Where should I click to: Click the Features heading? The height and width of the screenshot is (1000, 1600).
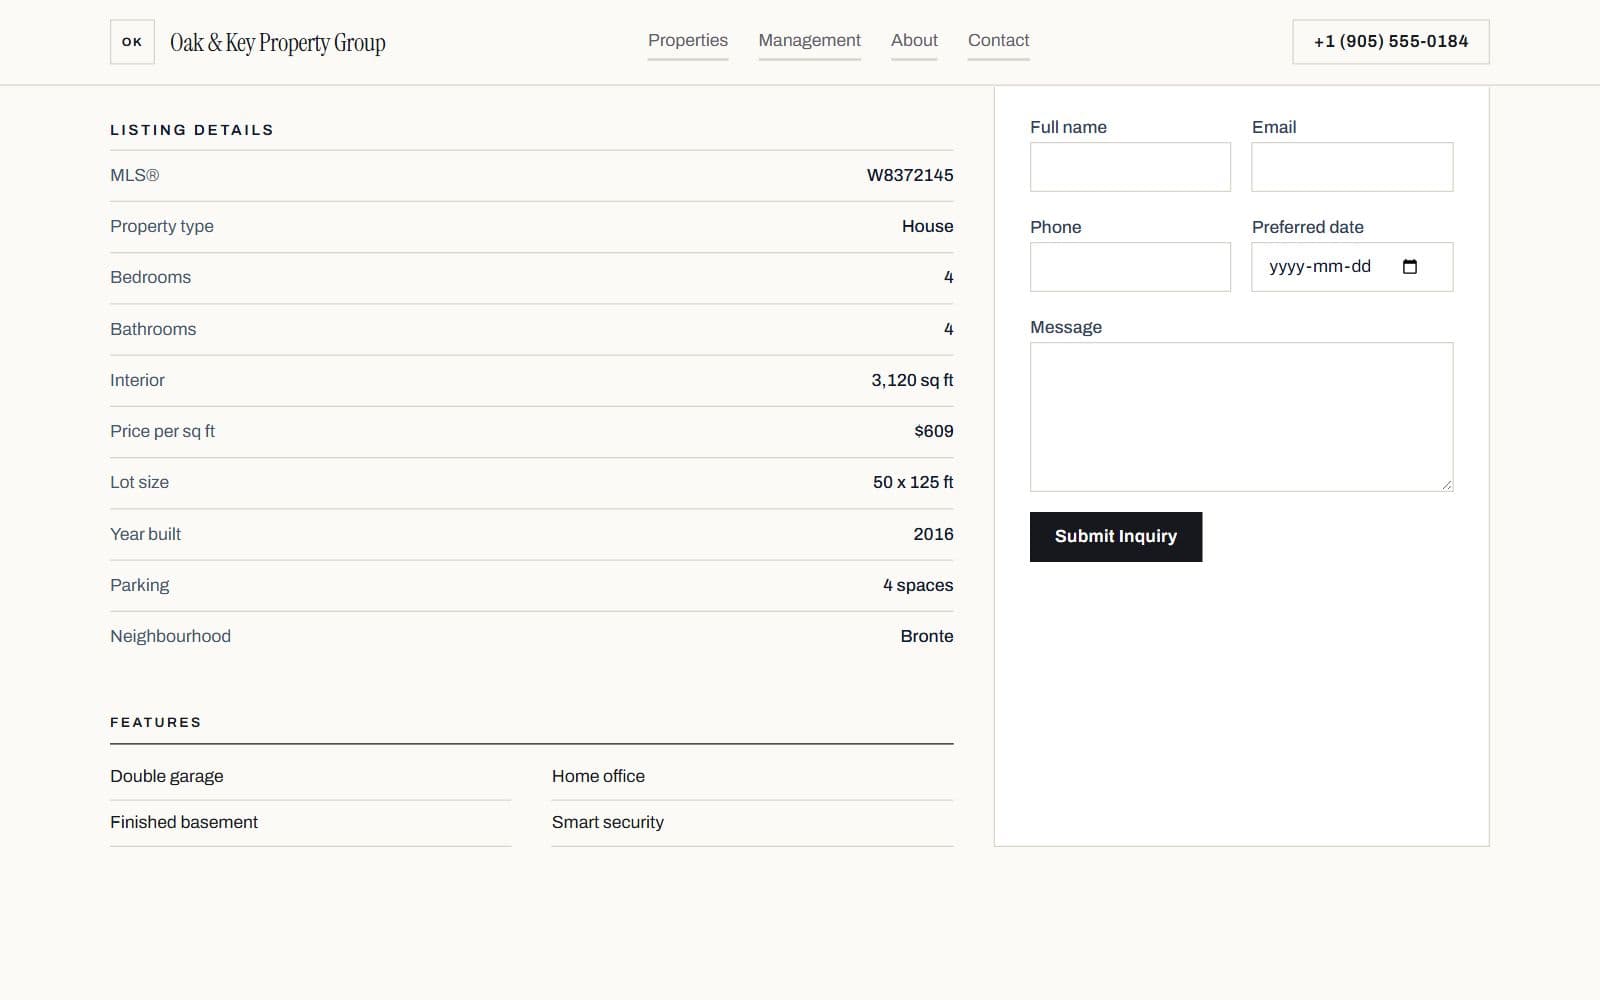click(155, 722)
